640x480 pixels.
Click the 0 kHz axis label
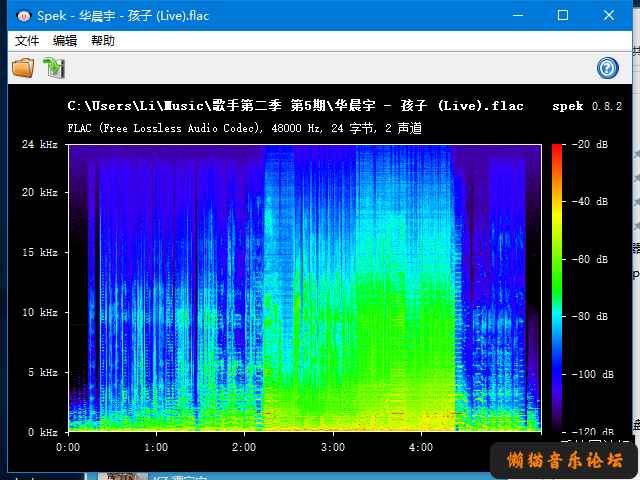click(x=42, y=432)
